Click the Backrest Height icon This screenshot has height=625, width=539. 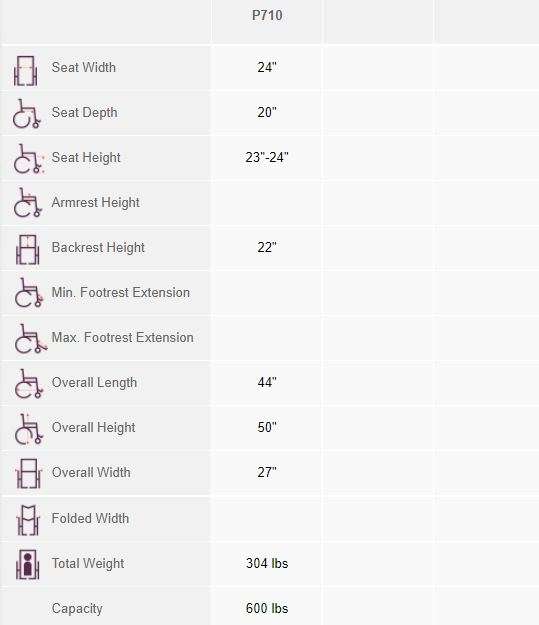[x=28, y=250]
